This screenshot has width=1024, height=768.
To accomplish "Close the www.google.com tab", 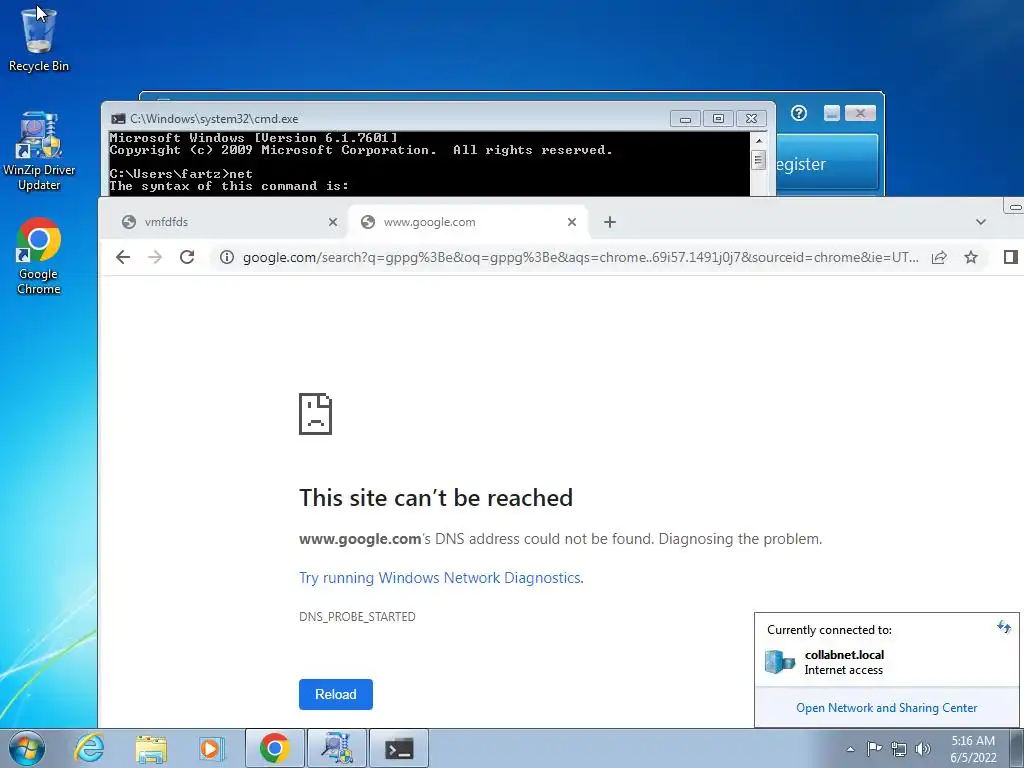I will coord(572,222).
